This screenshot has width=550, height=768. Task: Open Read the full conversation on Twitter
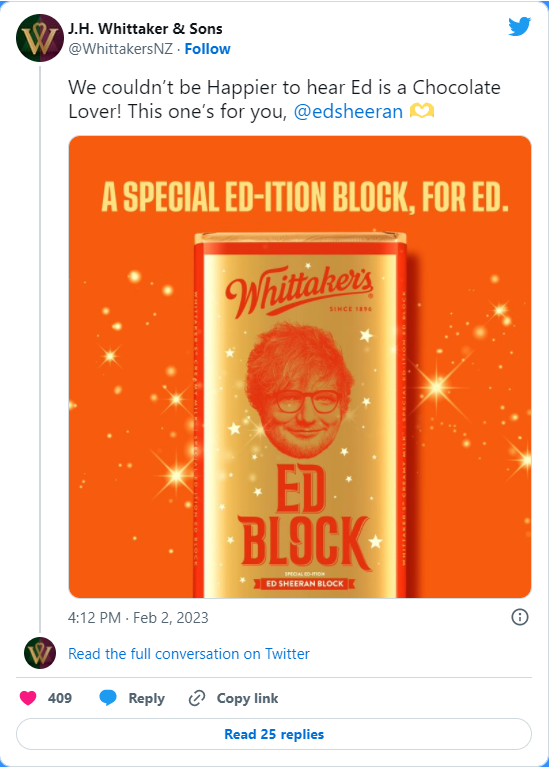coord(189,654)
